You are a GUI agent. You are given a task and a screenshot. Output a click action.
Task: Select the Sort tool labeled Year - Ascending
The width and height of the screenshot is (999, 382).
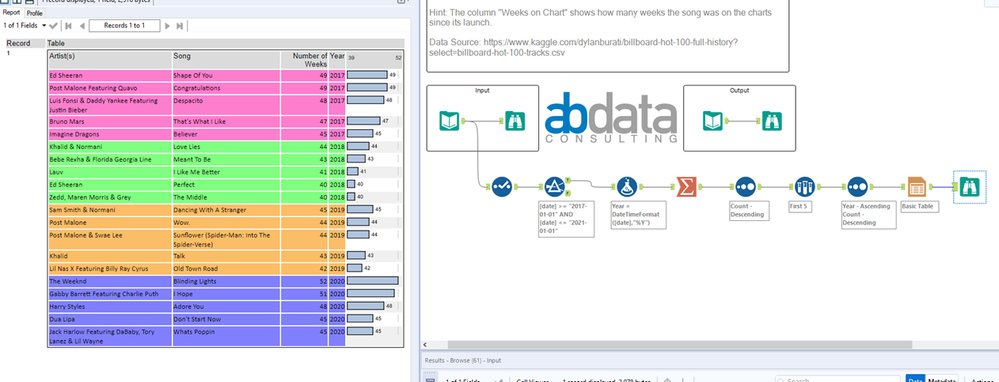[x=858, y=187]
